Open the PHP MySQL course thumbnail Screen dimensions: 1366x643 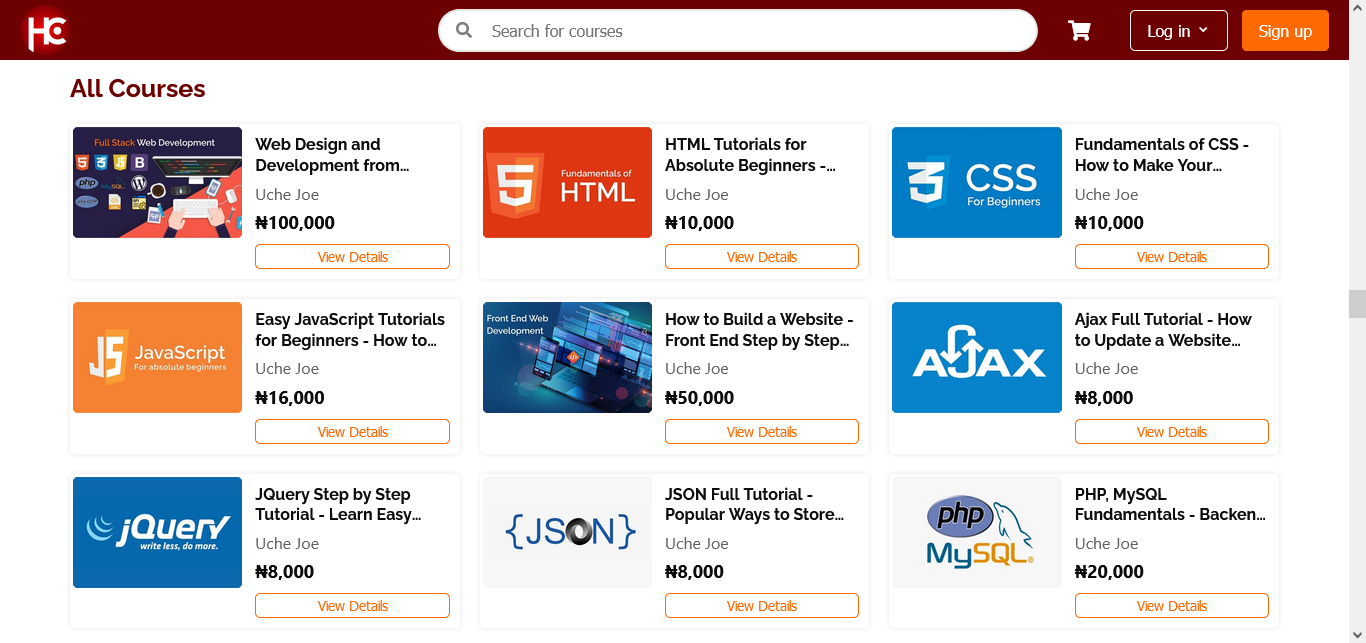click(x=976, y=532)
